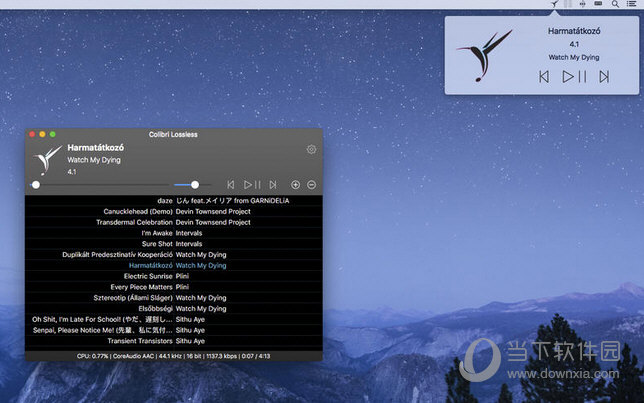Go to previous track in menu bar popup
This screenshot has height=403, width=644.
point(544,77)
